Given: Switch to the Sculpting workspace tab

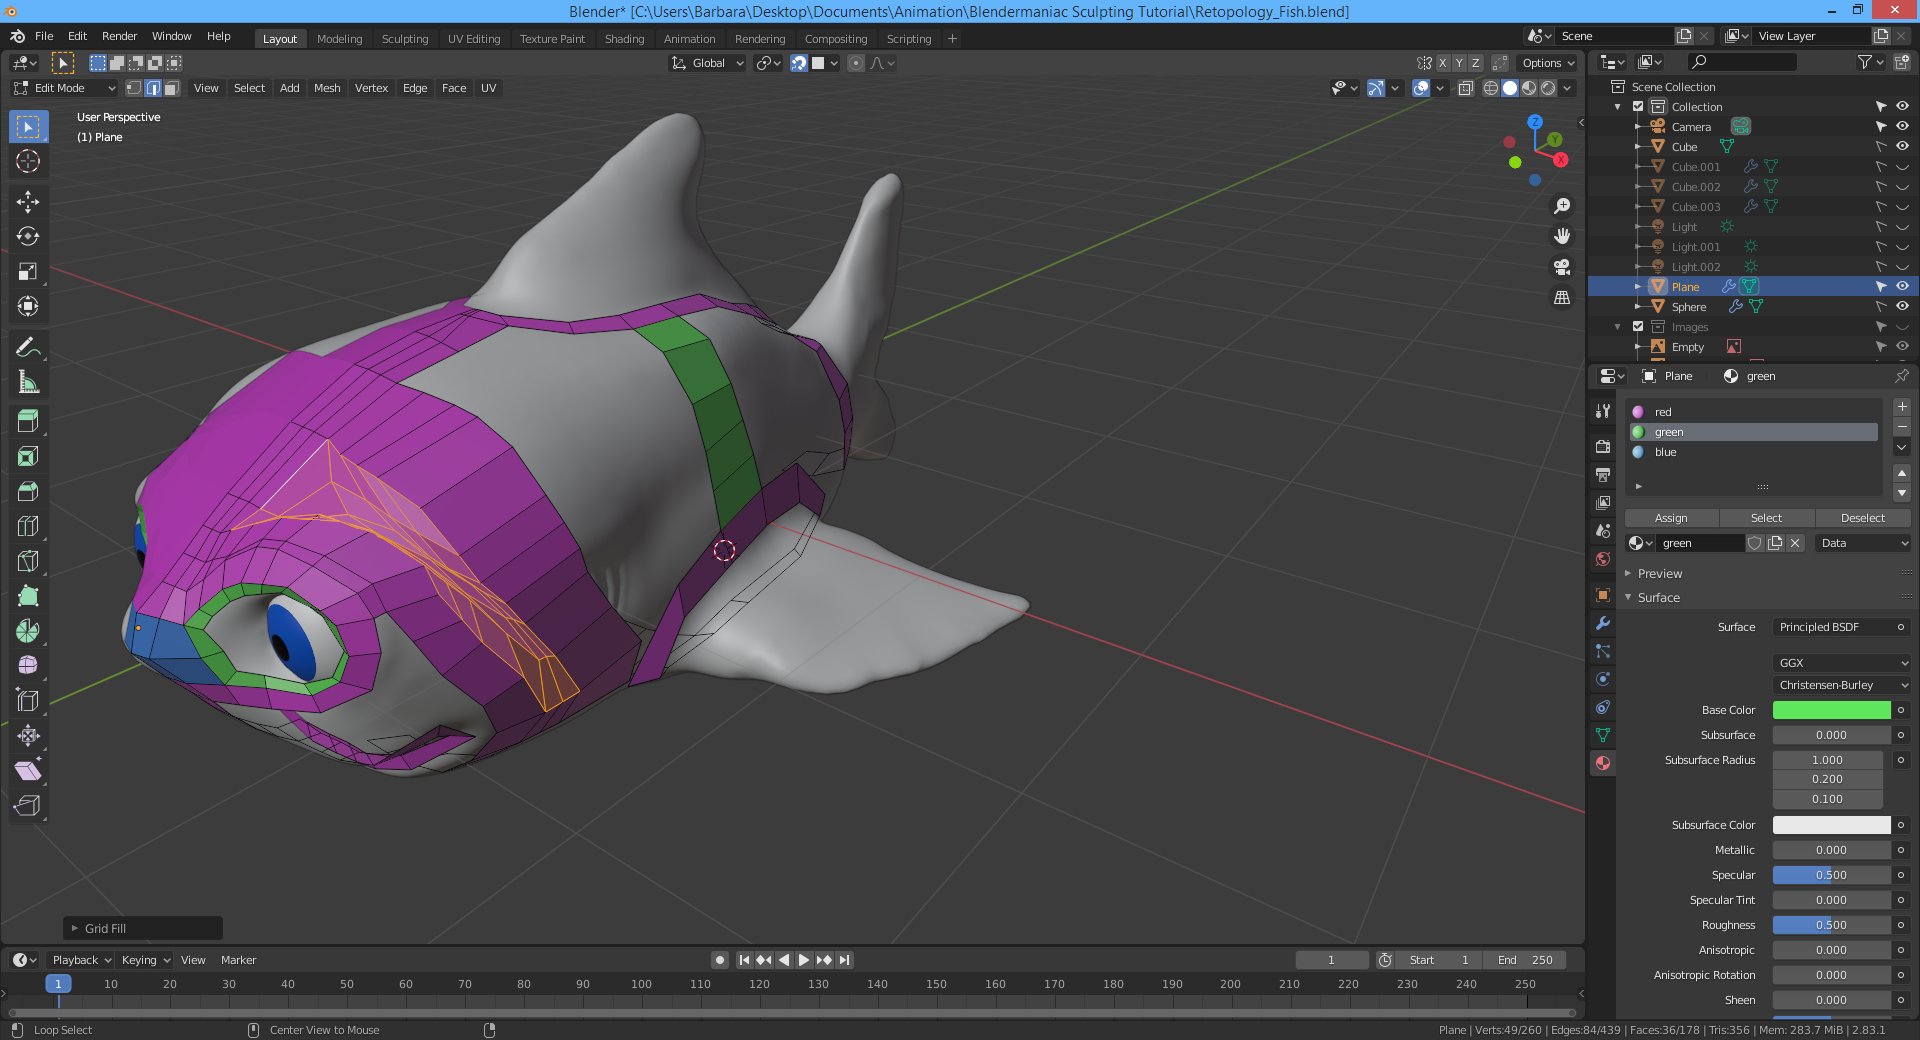Looking at the screenshot, I should click(x=404, y=39).
